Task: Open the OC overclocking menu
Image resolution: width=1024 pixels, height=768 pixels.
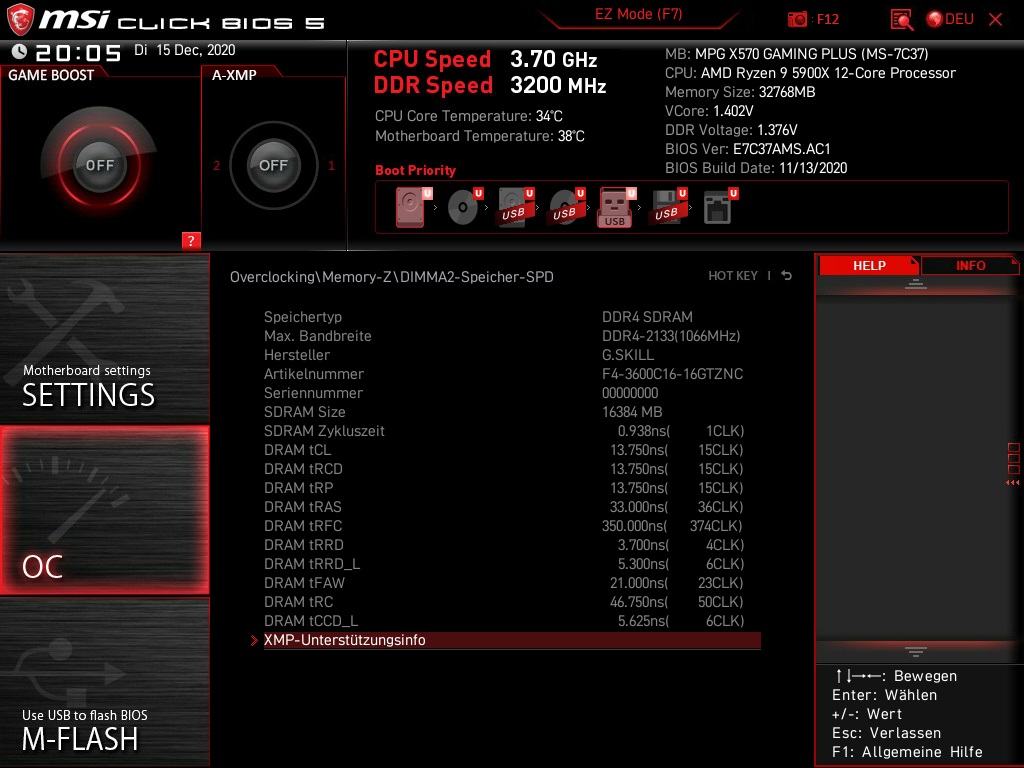Action: click(104, 510)
